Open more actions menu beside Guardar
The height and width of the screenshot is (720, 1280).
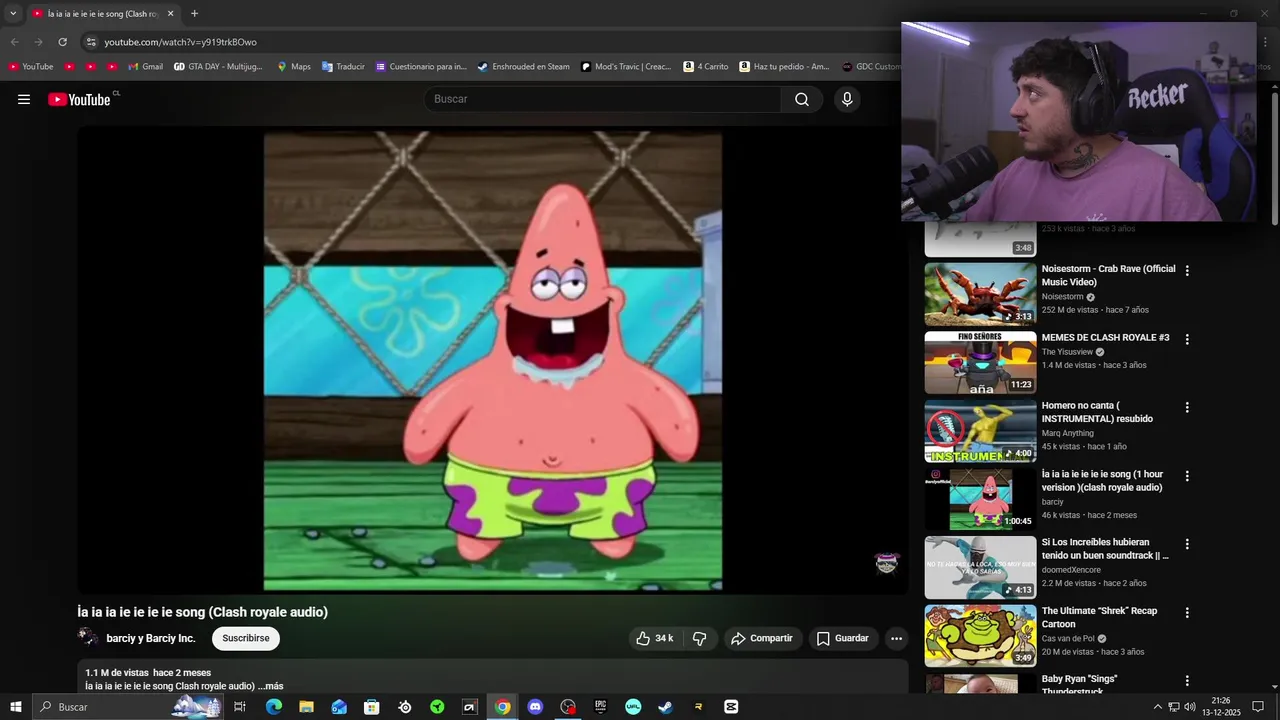896,638
